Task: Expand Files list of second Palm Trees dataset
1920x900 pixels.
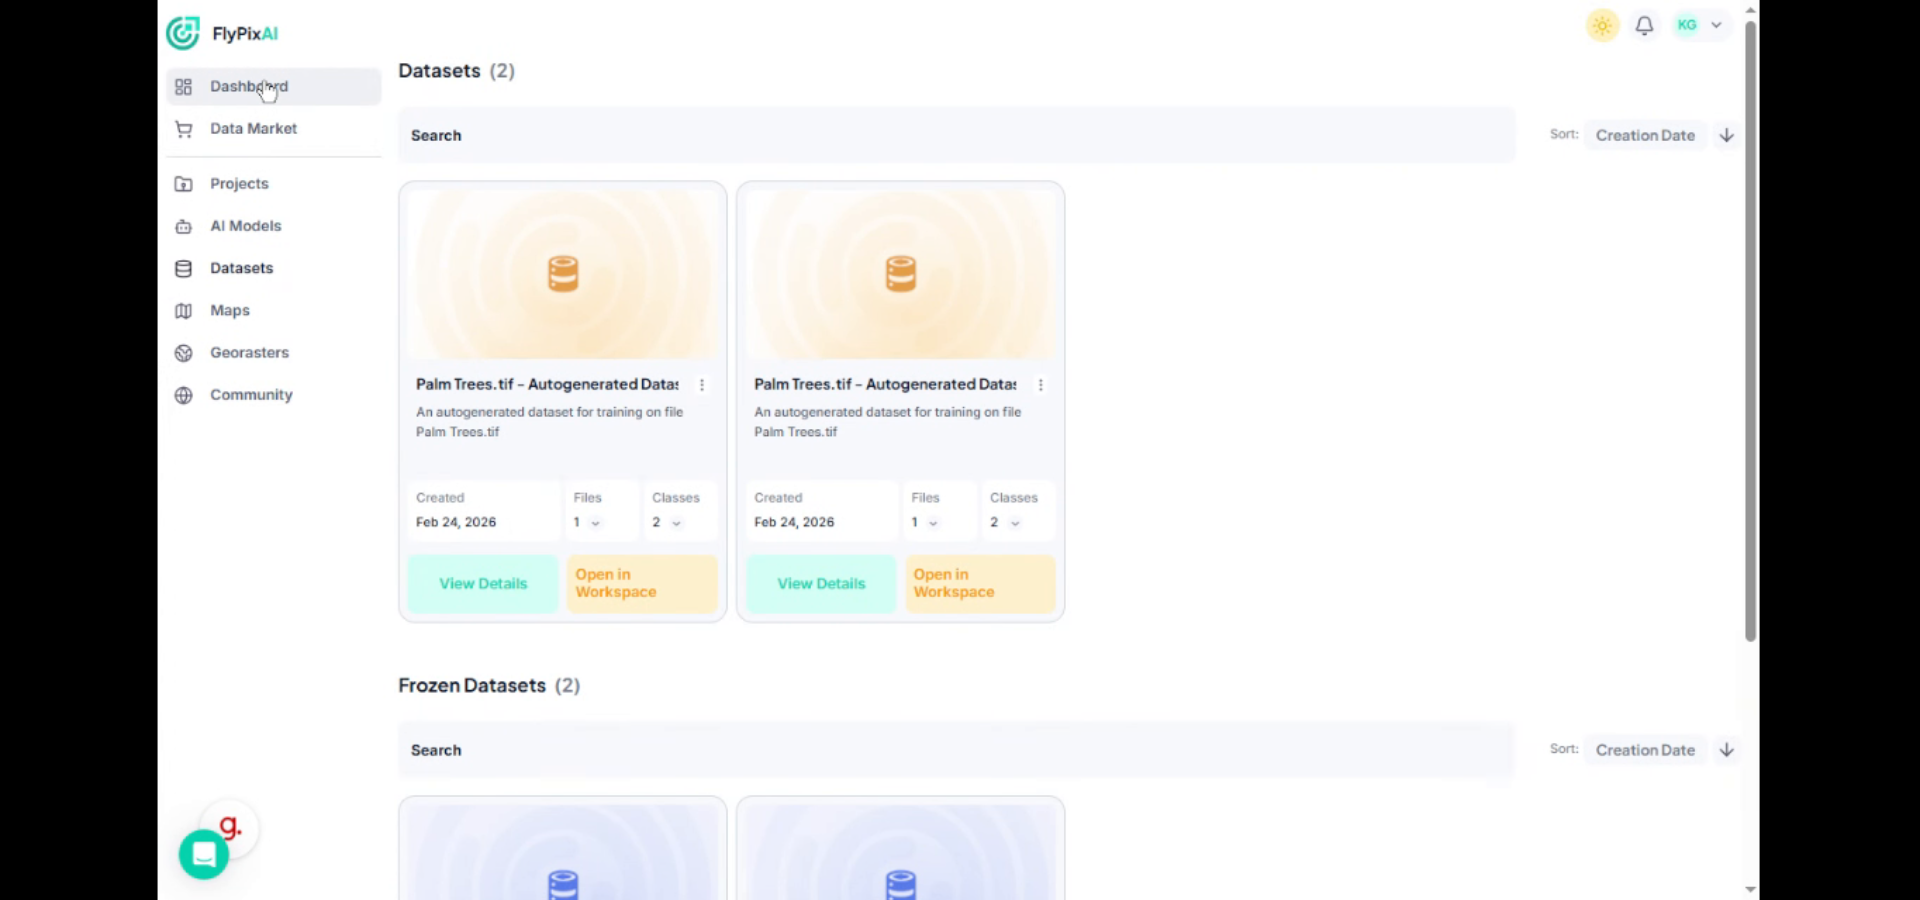Action: click(x=933, y=523)
